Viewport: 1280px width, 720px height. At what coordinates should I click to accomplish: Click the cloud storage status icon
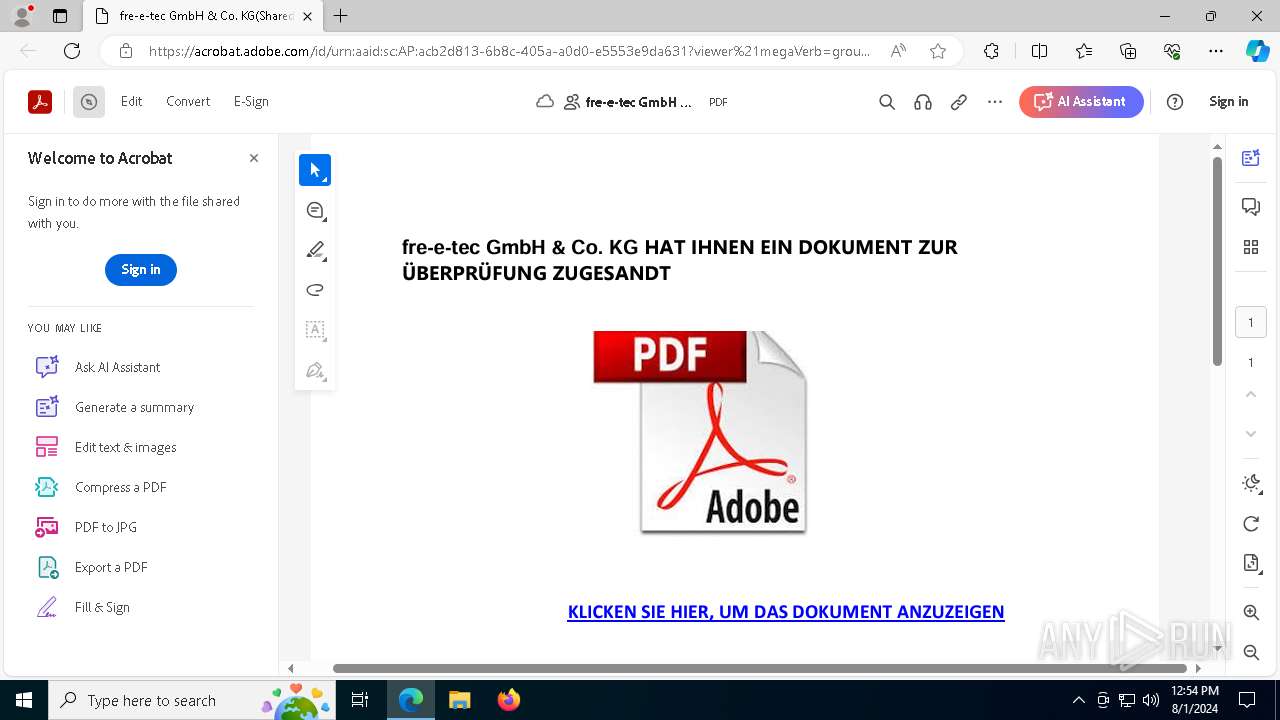click(x=545, y=101)
